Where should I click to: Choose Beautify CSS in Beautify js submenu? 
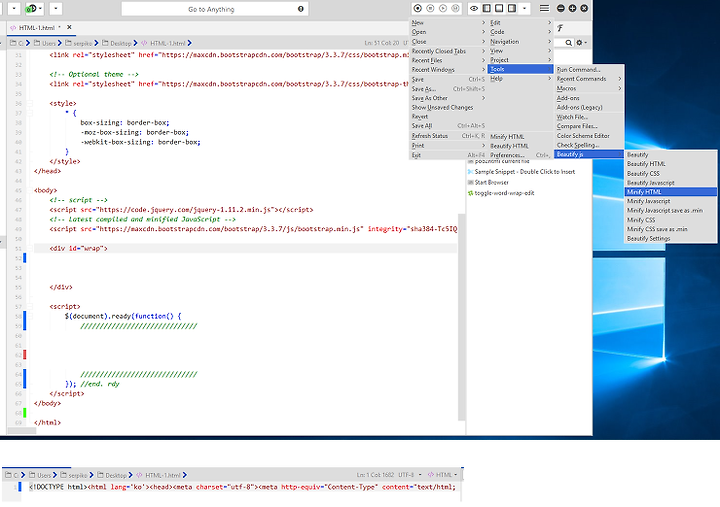click(x=670, y=174)
